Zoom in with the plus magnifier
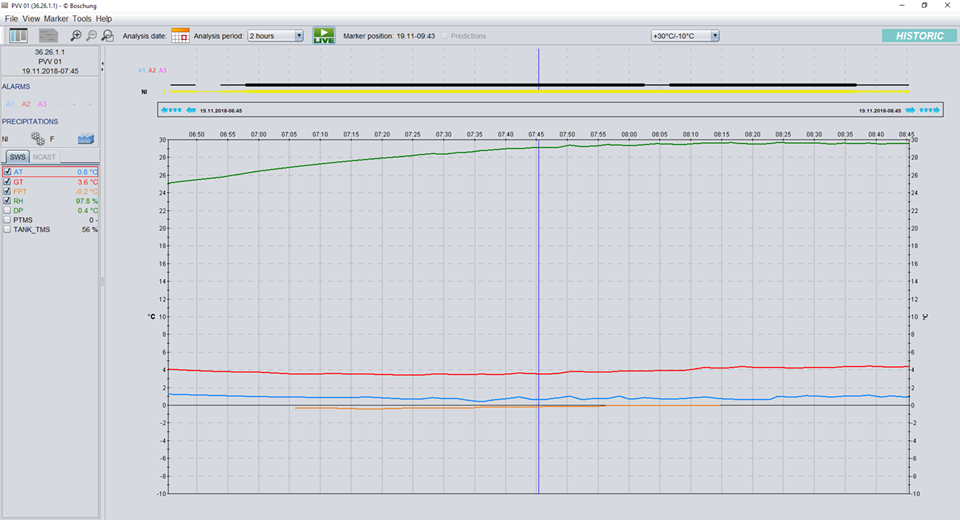 pos(76,36)
